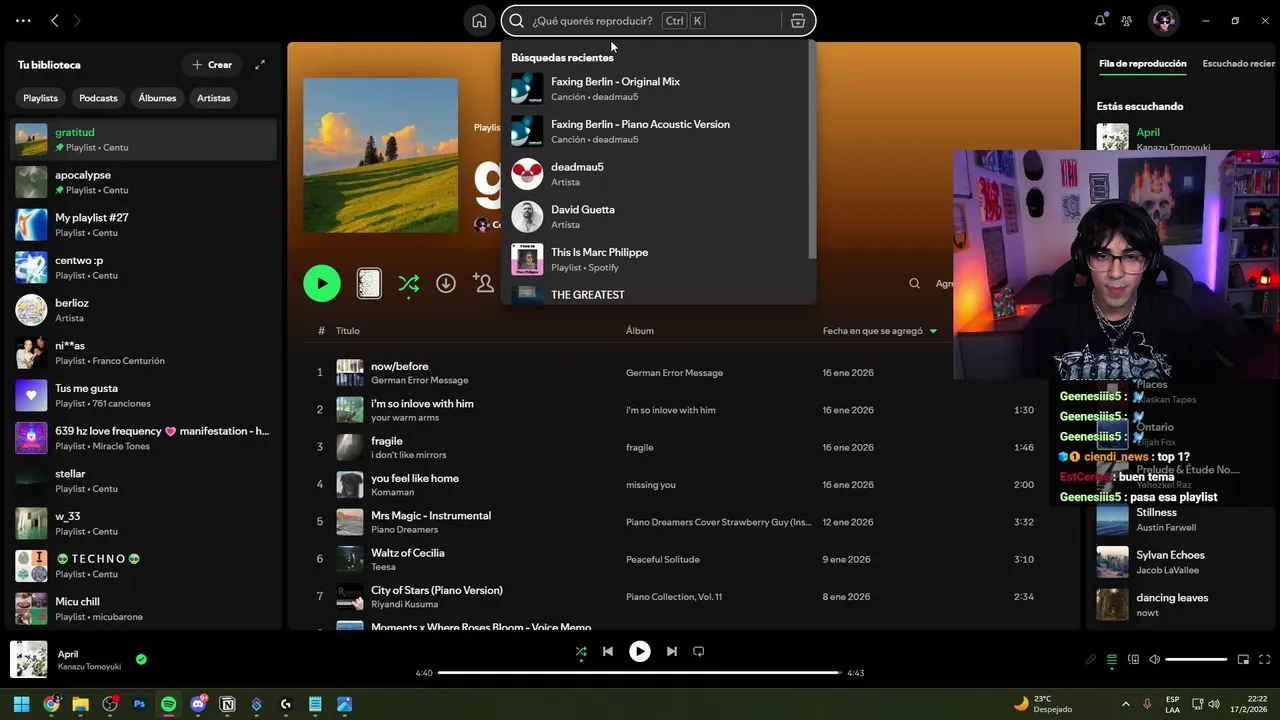Invite collaborators to the playlist
The image size is (1280, 720).
pos(484,284)
